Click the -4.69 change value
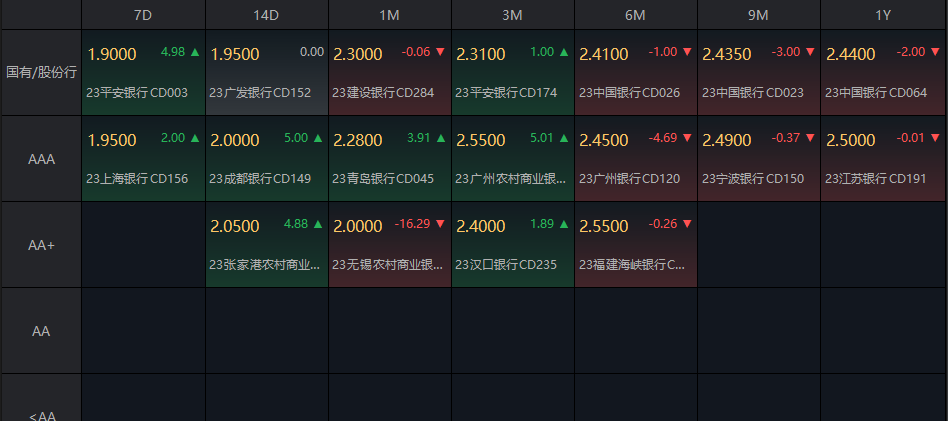 [663, 138]
